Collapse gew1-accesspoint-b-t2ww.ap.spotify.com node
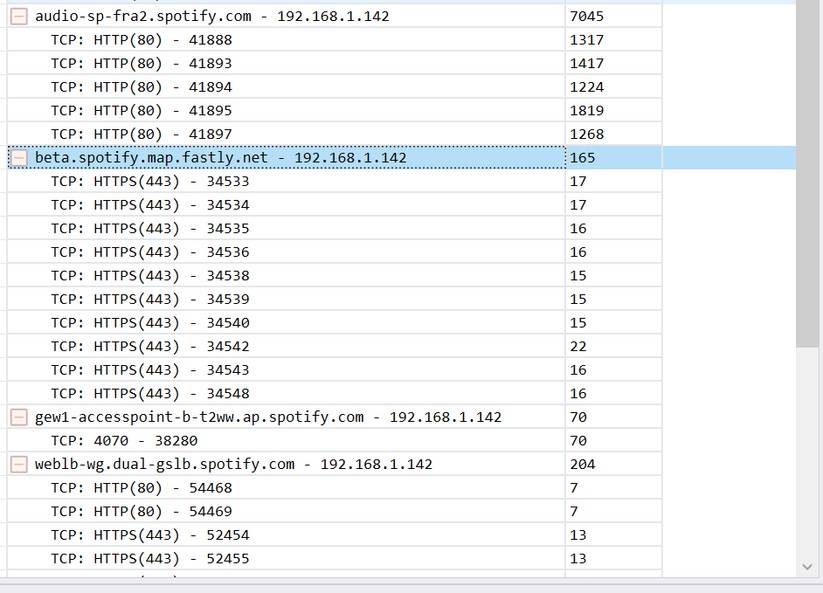 click(19, 417)
